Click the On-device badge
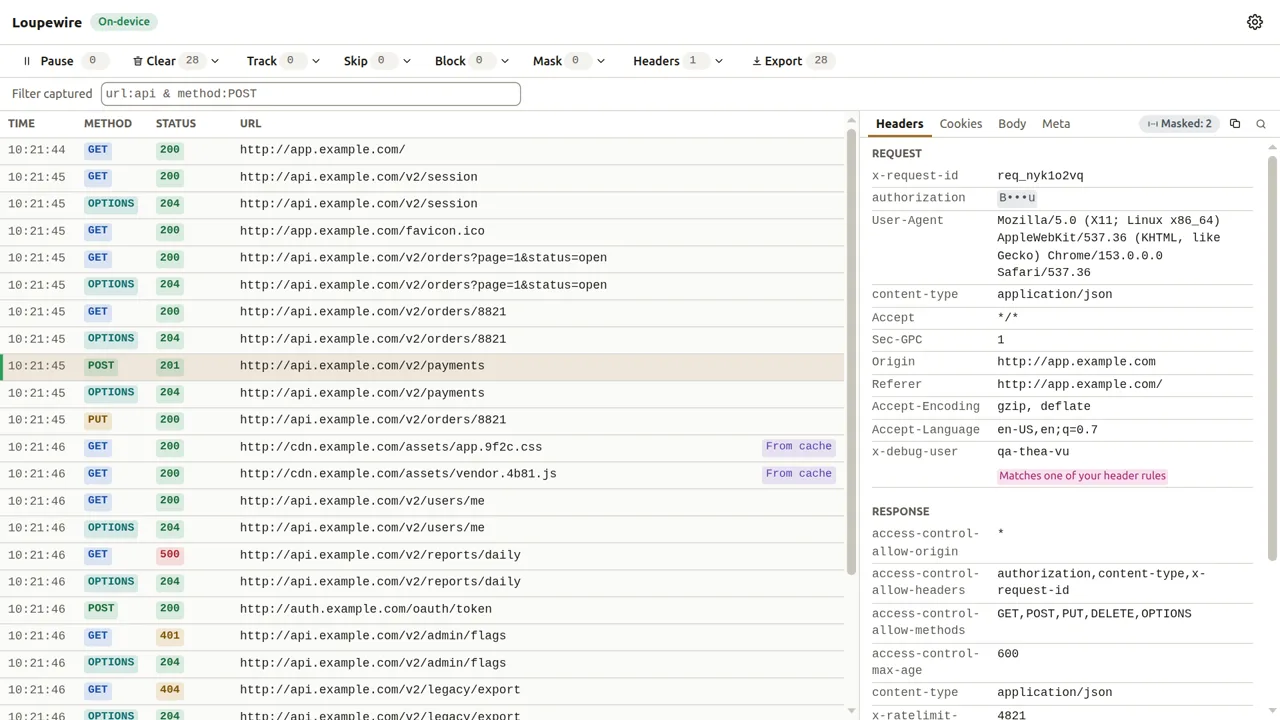The width and height of the screenshot is (1280, 720). [x=124, y=22]
